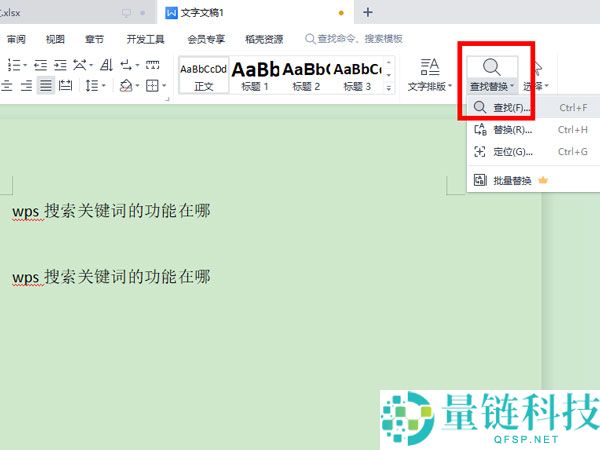Toggle right alignment
600x450 pixels.
tap(26, 85)
